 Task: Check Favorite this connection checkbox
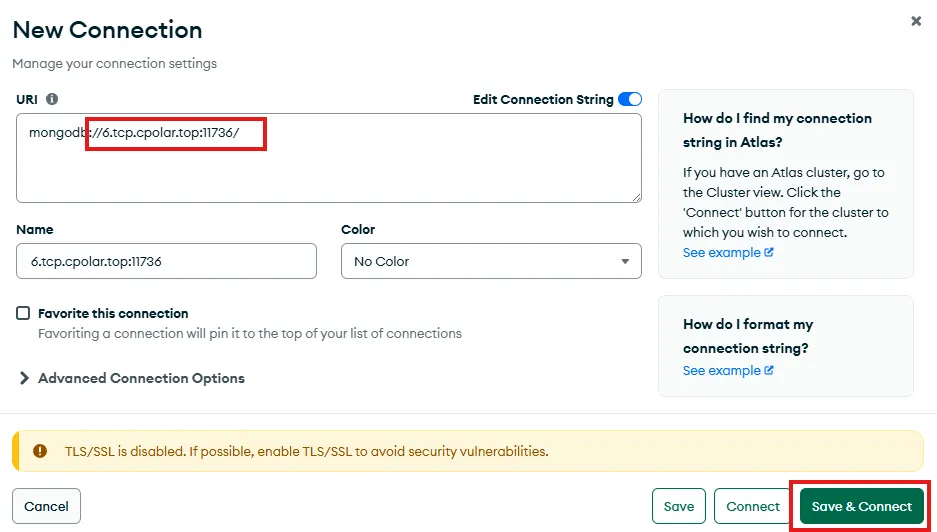[23, 313]
